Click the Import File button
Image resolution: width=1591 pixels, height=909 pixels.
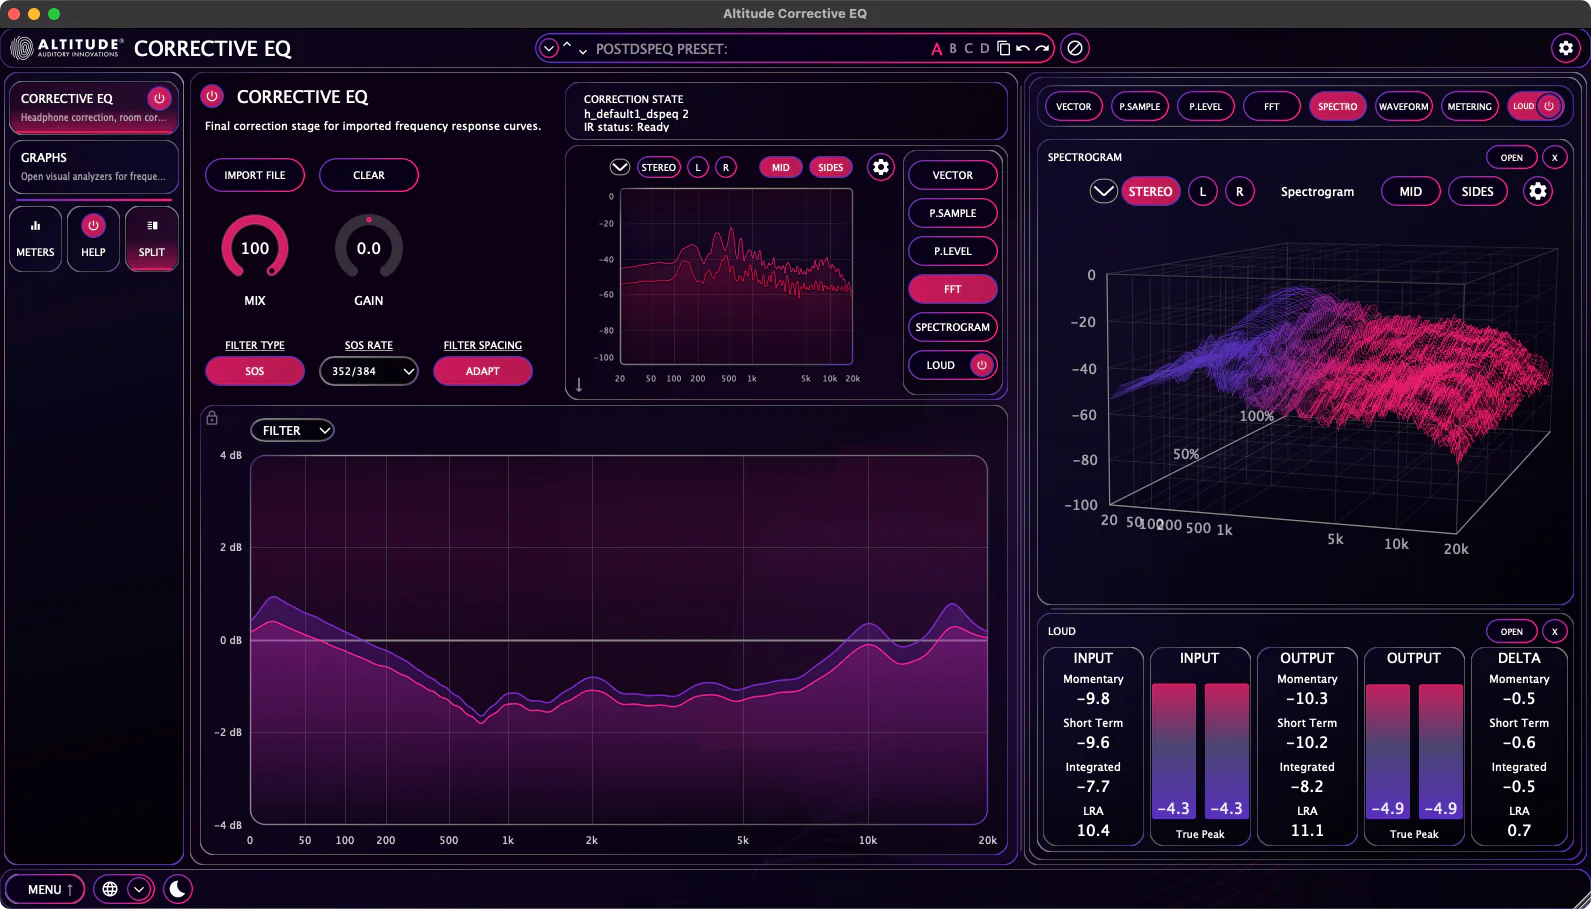click(x=255, y=175)
